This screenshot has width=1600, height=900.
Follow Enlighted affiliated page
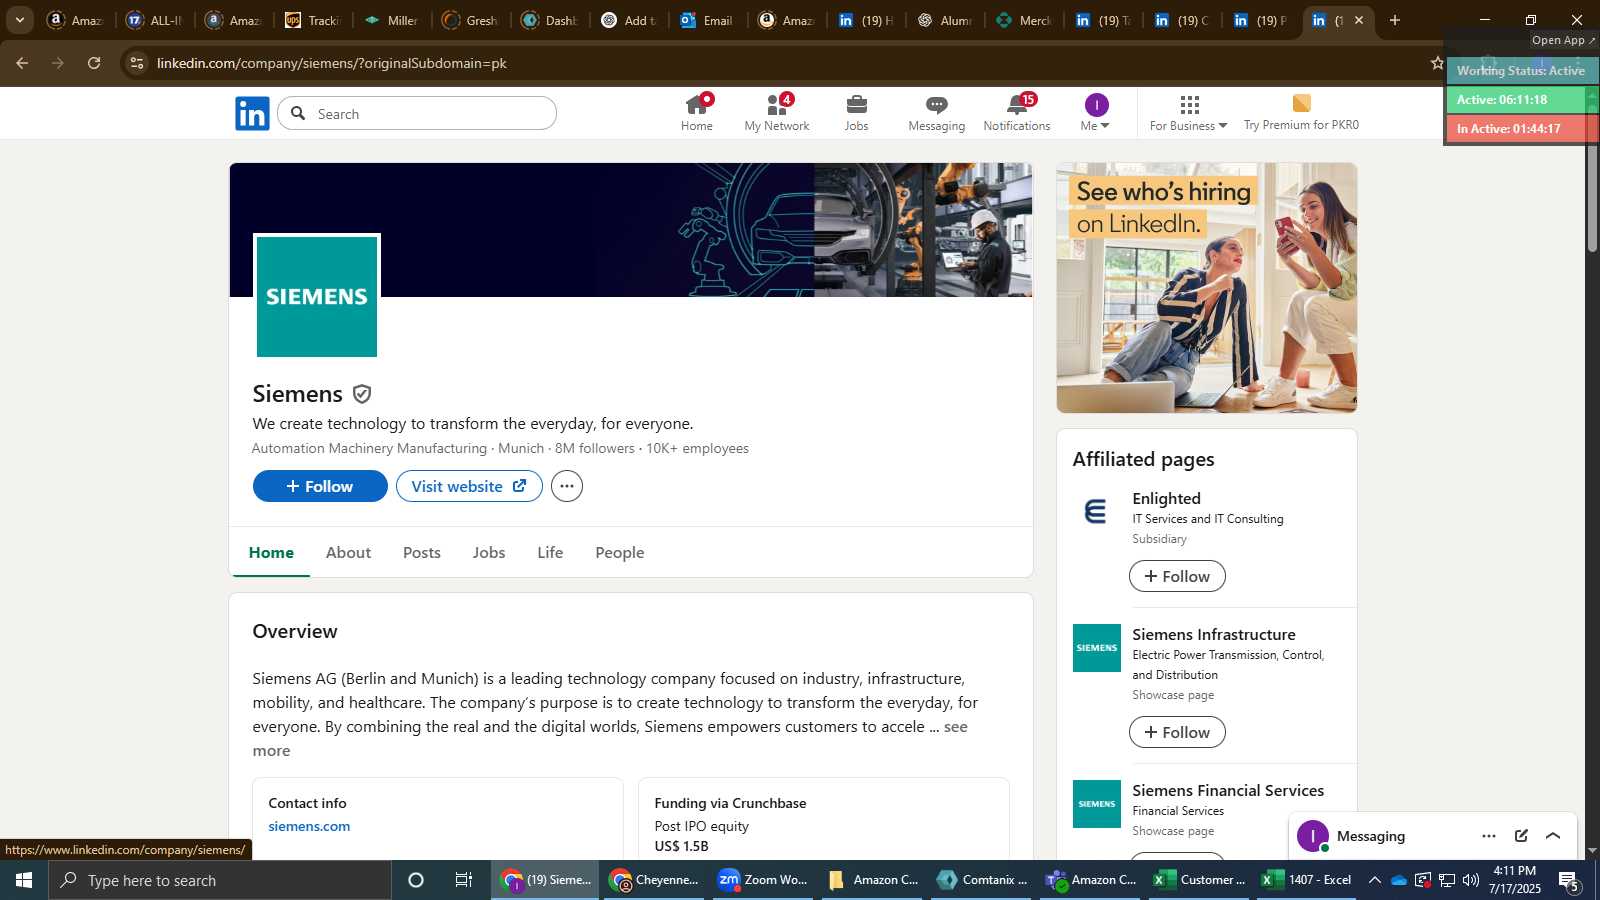point(1177,576)
